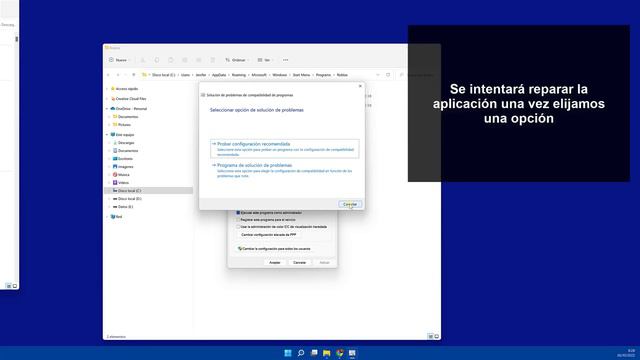Viewport: 640px width, 360px height.
Task: Click Cancelar in the troubleshooter dialog
Action: (x=350, y=204)
